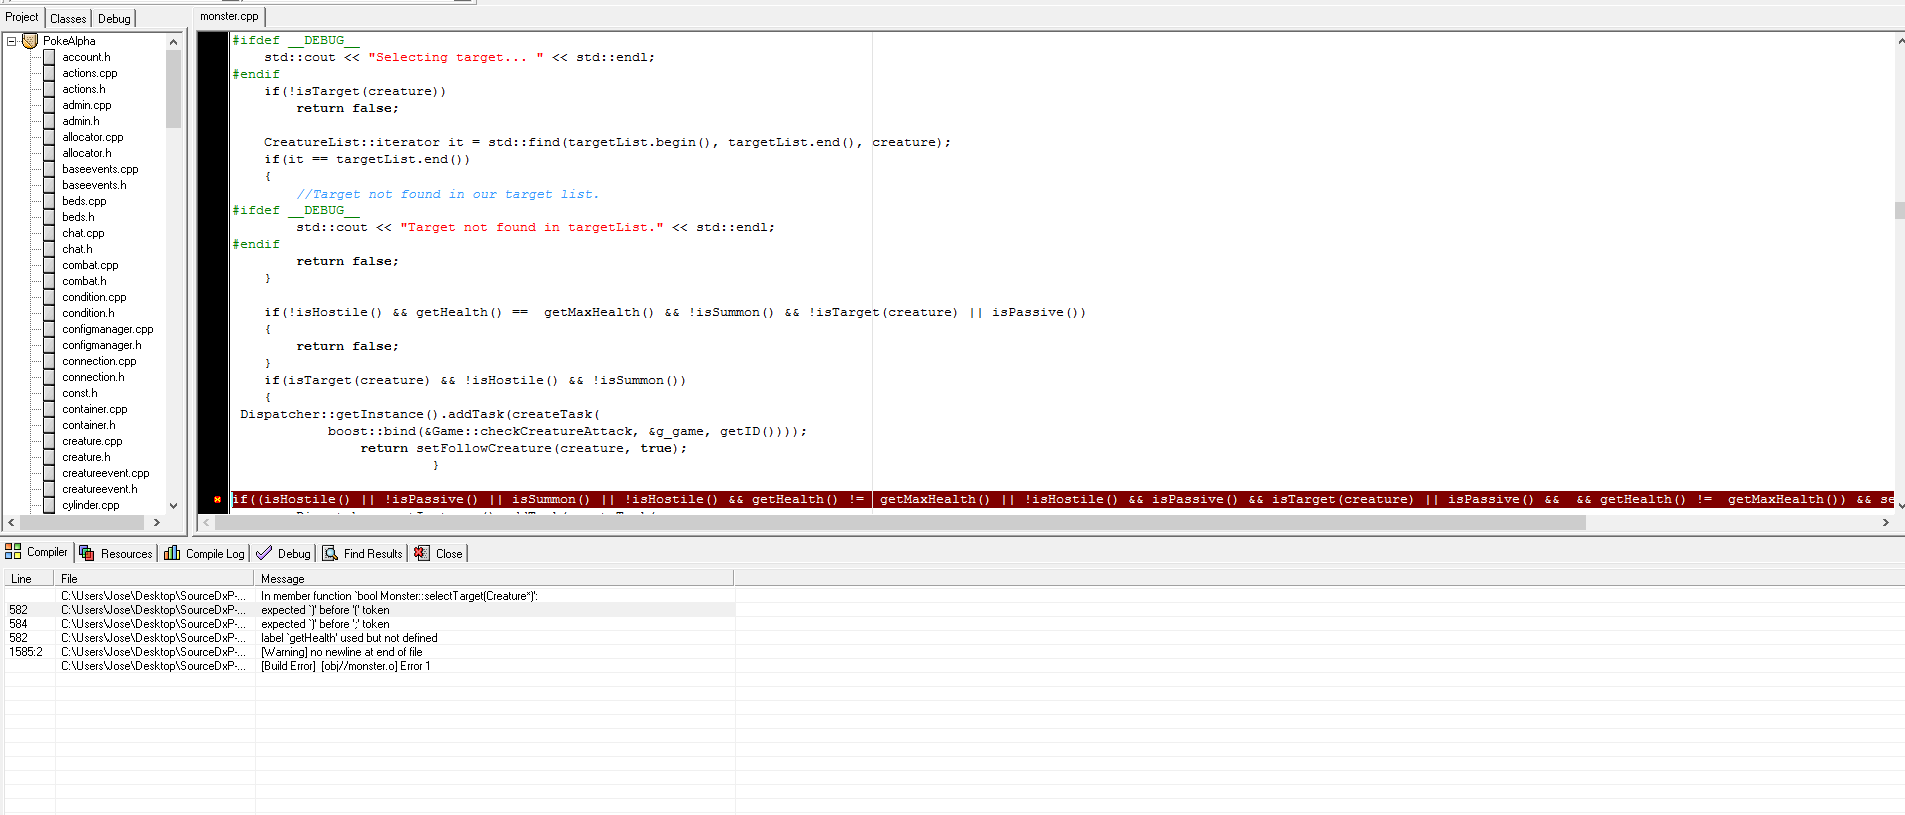Open the Debug tab in left panel

coord(114,18)
